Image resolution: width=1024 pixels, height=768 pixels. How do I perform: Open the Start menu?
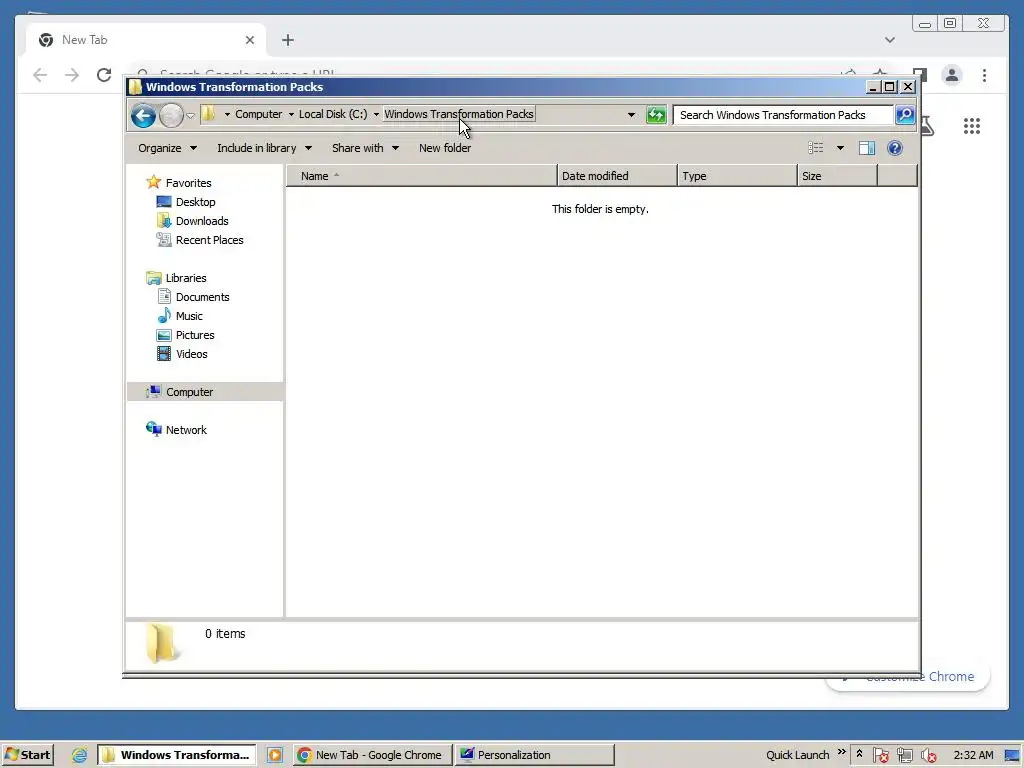point(27,755)
